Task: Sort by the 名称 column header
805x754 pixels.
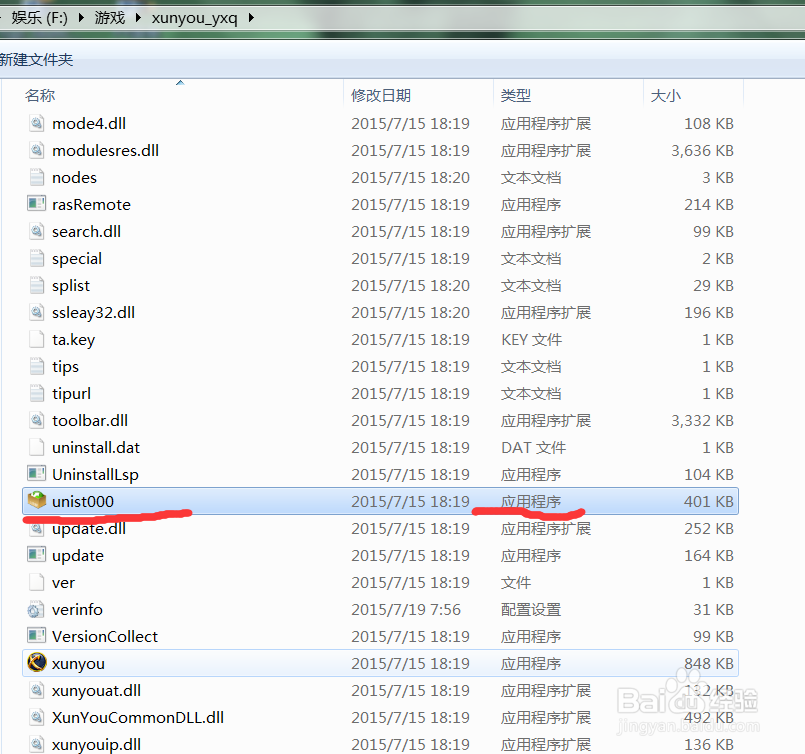Action: click(x=40, y=95)
